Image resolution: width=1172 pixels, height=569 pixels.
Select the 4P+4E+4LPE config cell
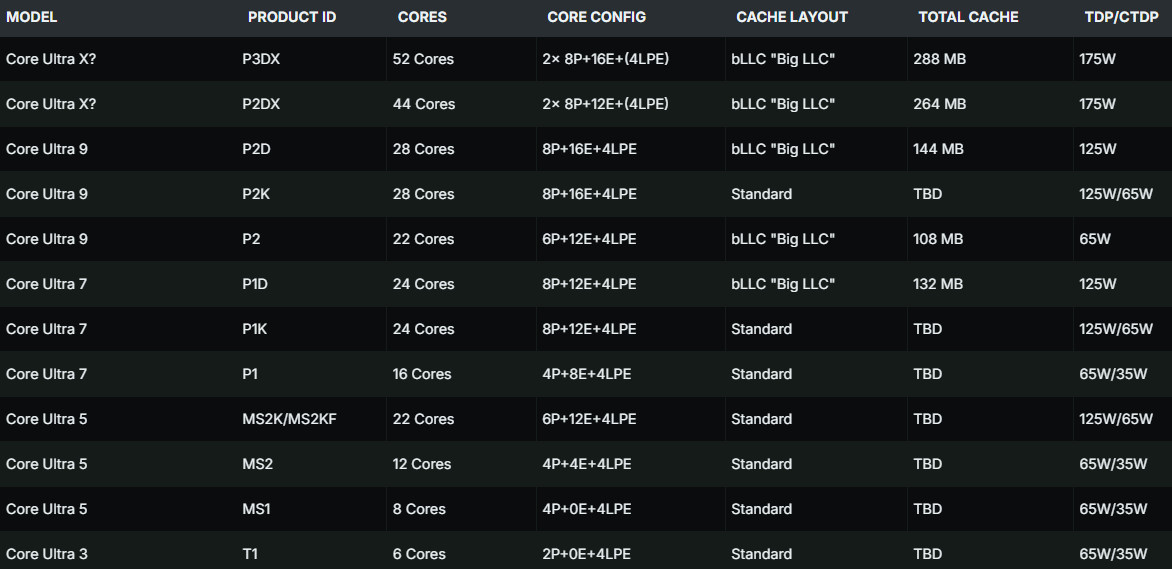tap(587, 464)
